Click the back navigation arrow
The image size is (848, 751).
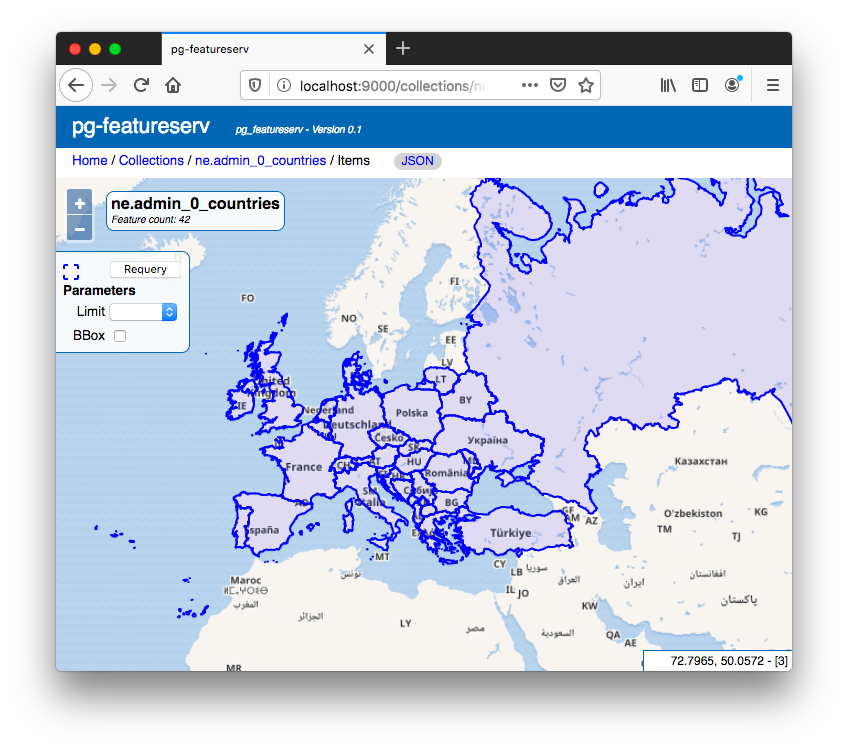[76, 85]
